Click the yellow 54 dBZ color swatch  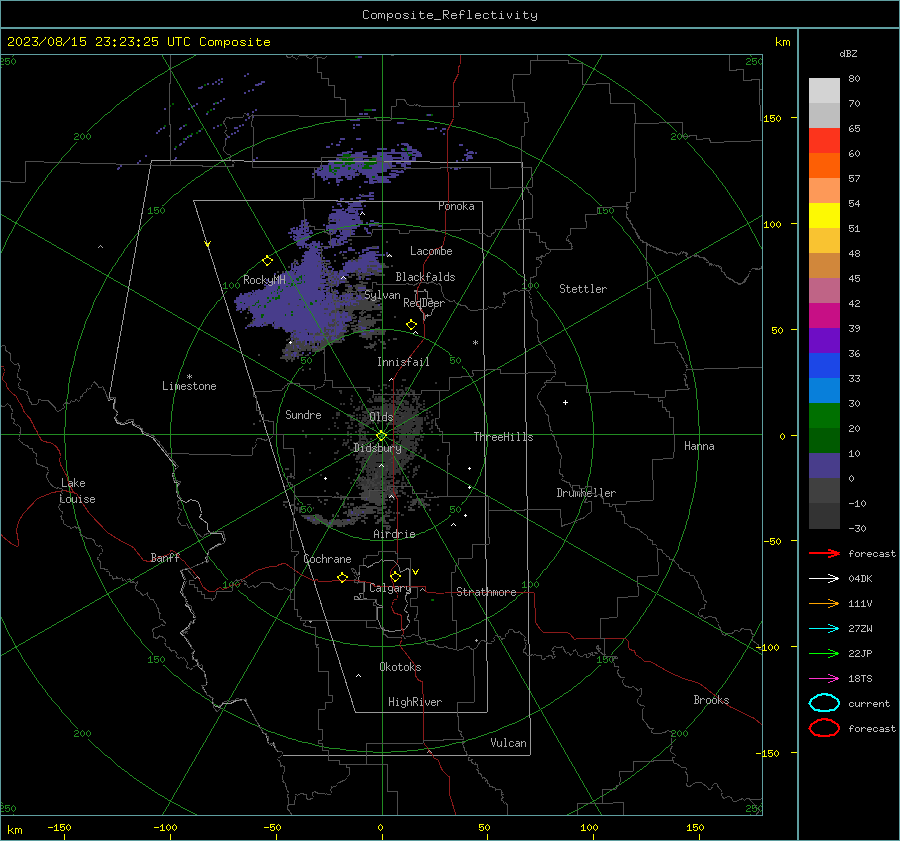coord(824,215)
